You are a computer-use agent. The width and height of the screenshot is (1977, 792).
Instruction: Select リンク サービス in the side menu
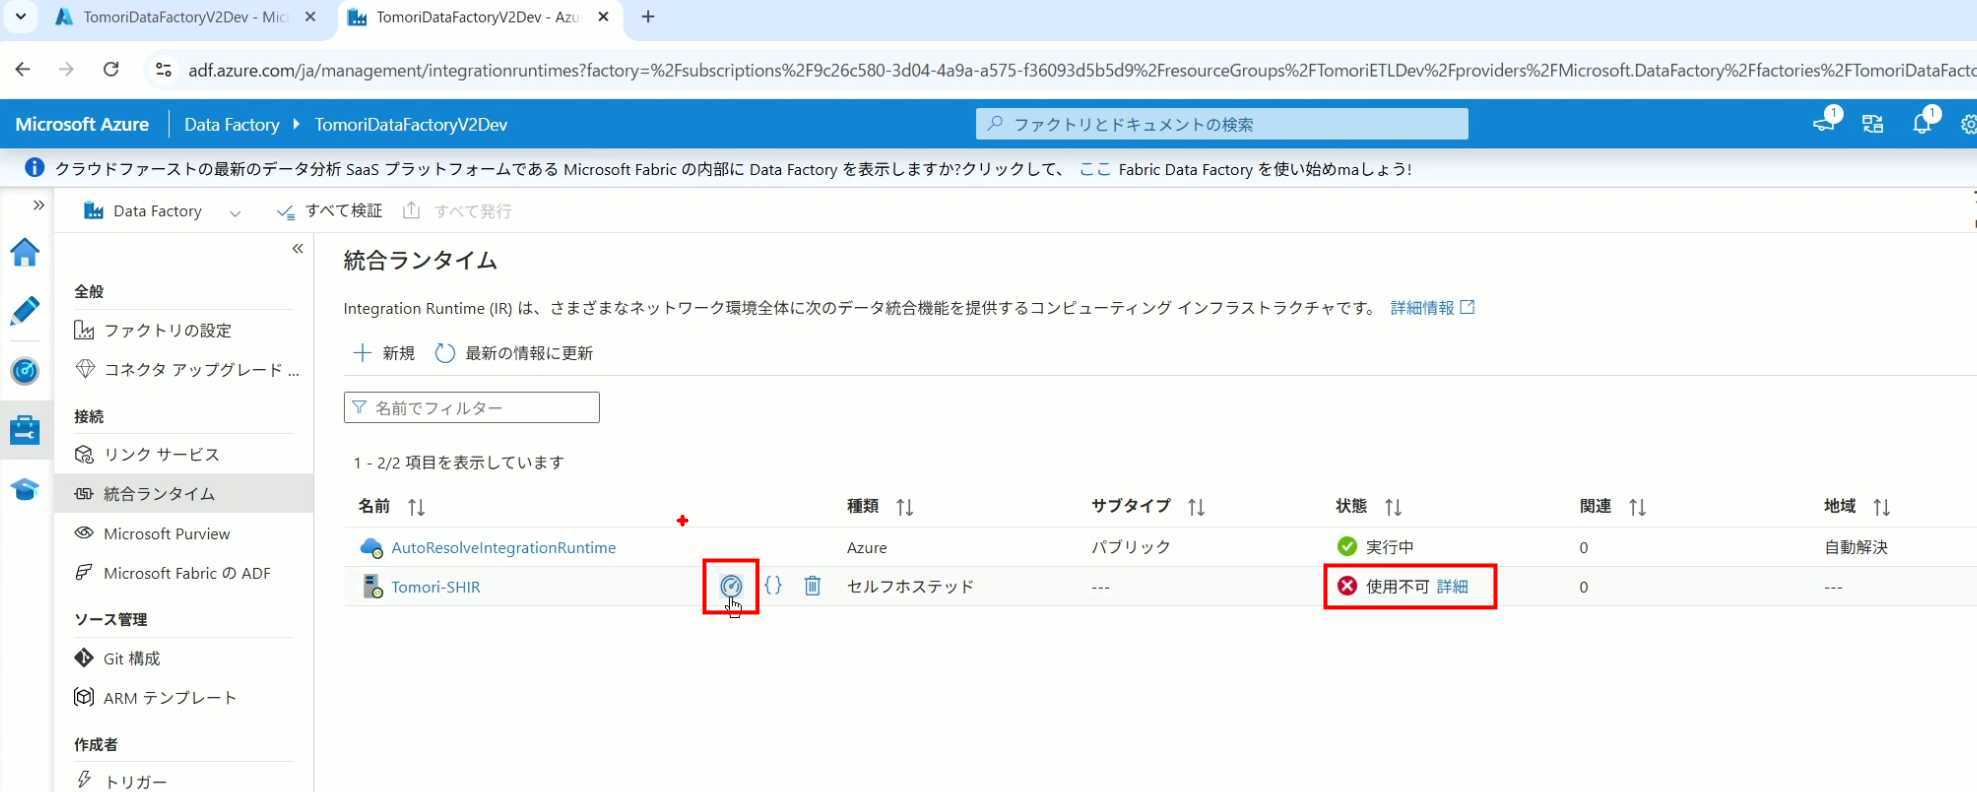coord(161,454)
